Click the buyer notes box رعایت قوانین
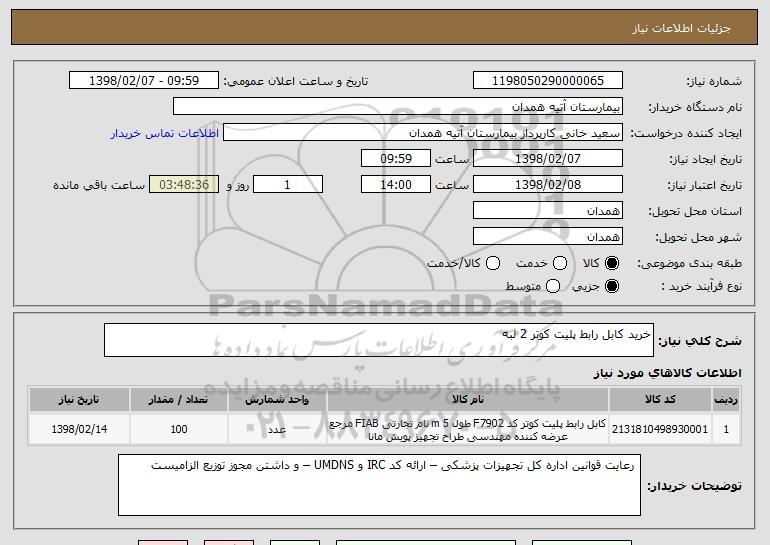 point(379,485)
